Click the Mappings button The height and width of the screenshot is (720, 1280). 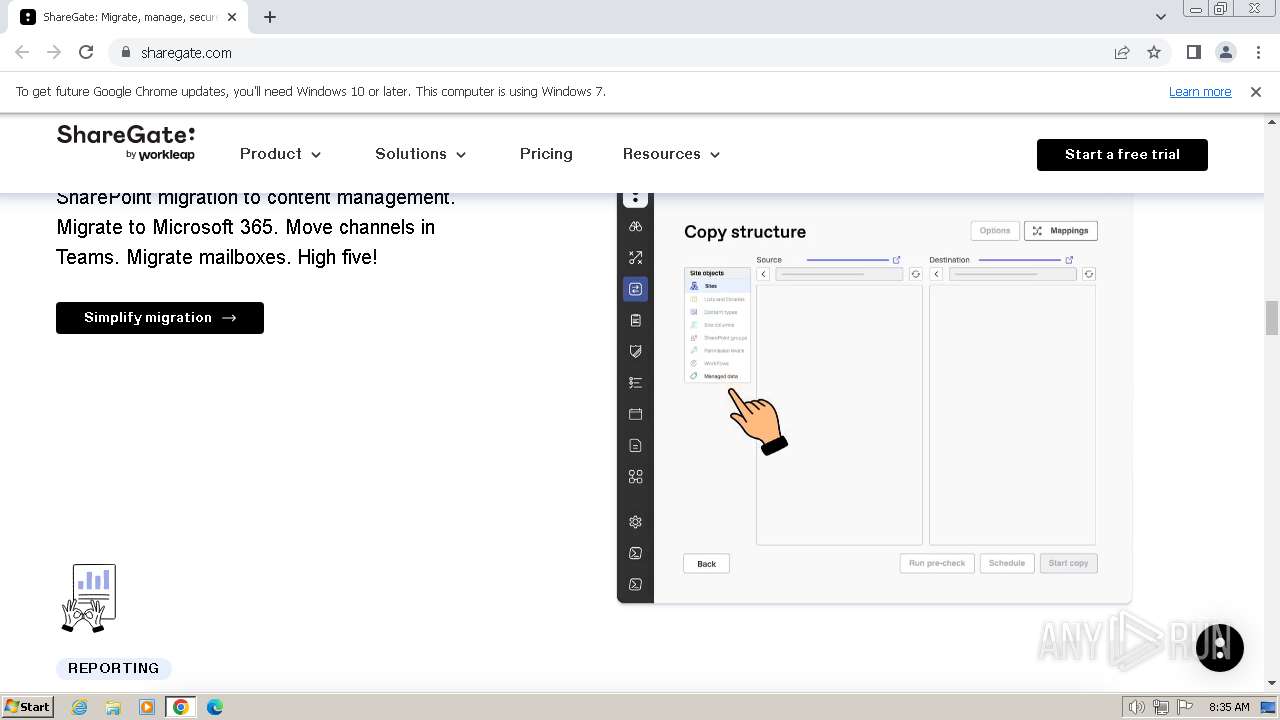point(1061,231)
